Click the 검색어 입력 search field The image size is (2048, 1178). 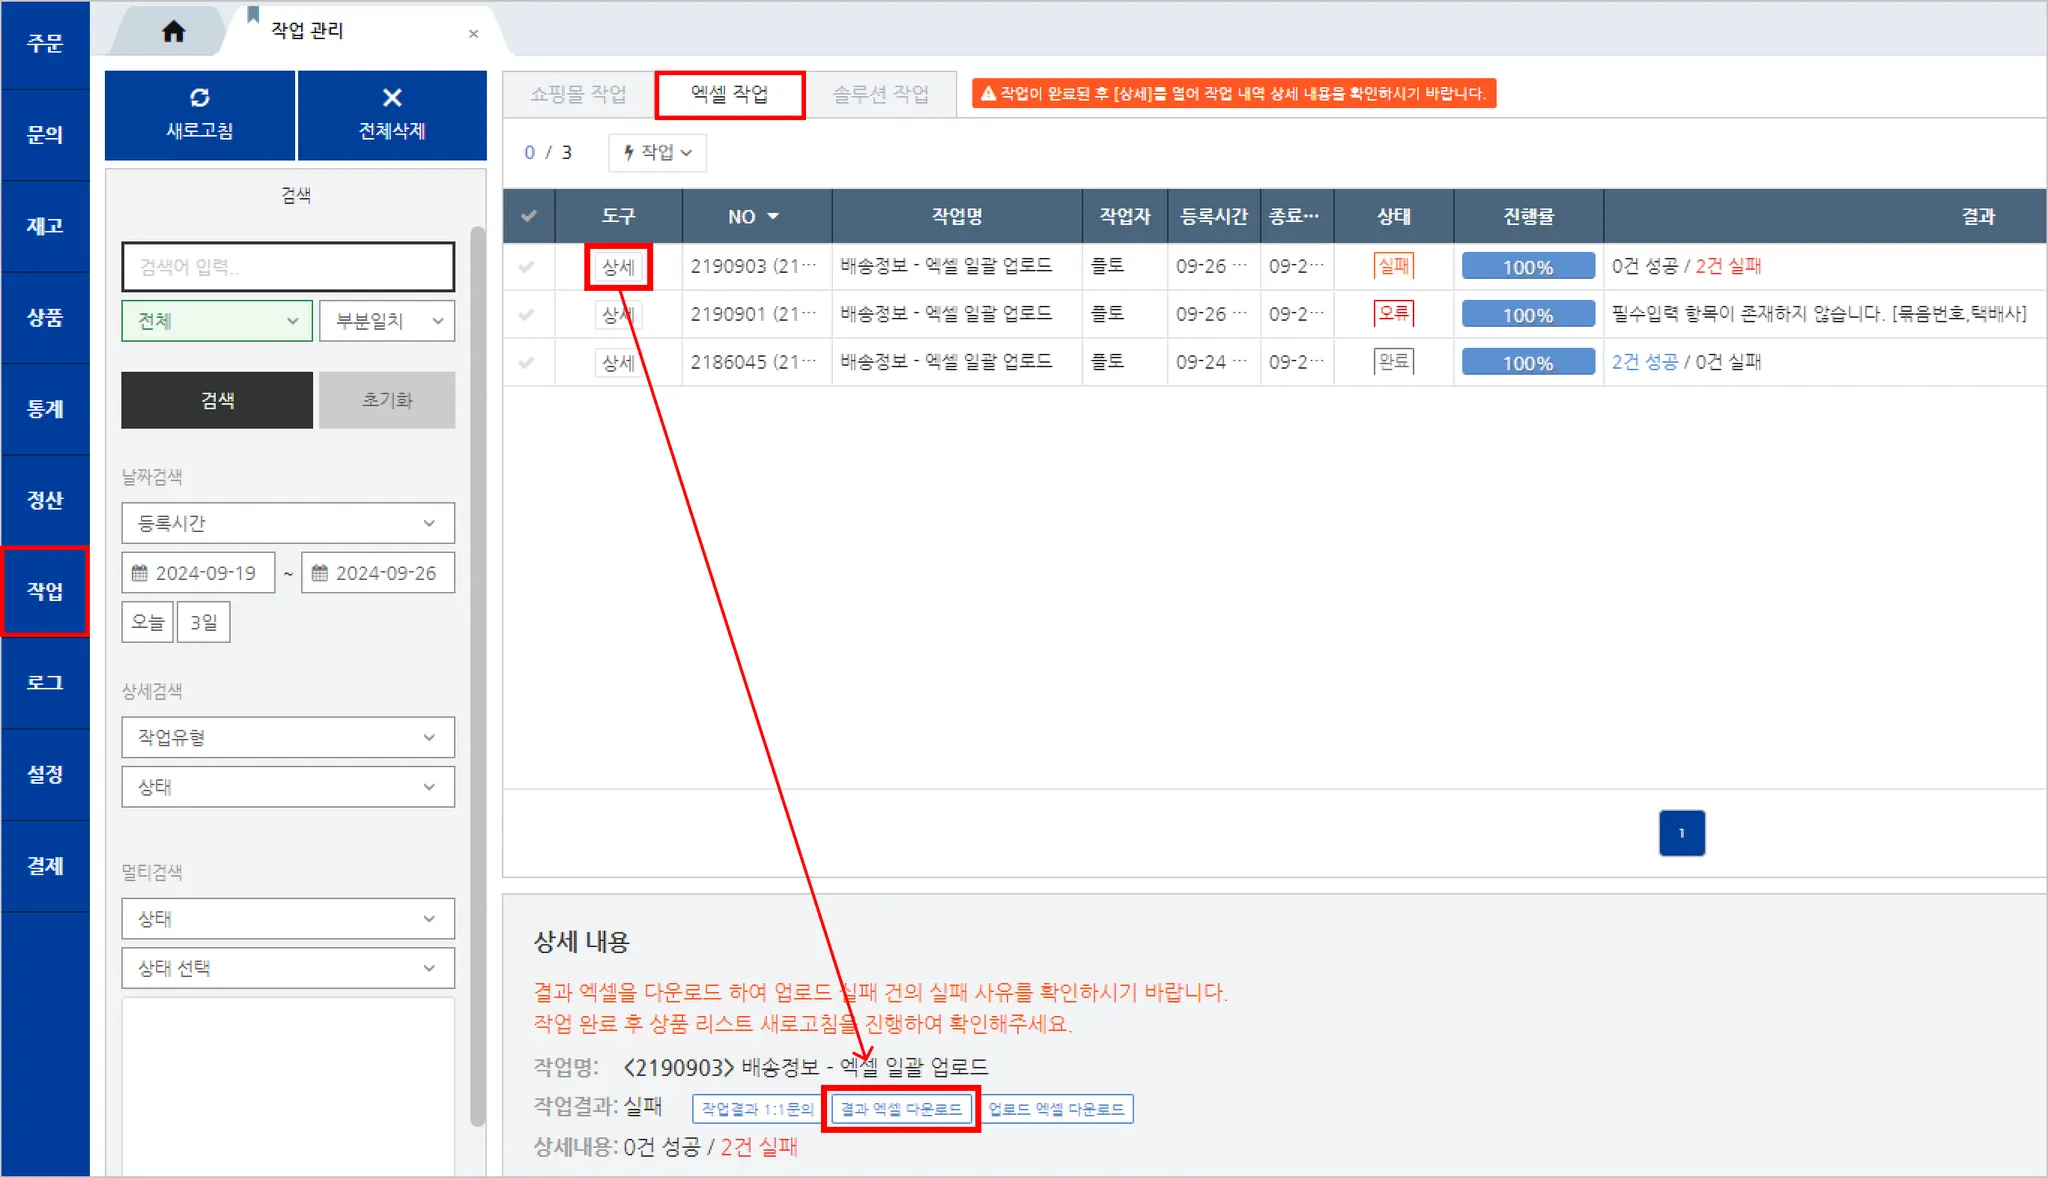[288, 267]
